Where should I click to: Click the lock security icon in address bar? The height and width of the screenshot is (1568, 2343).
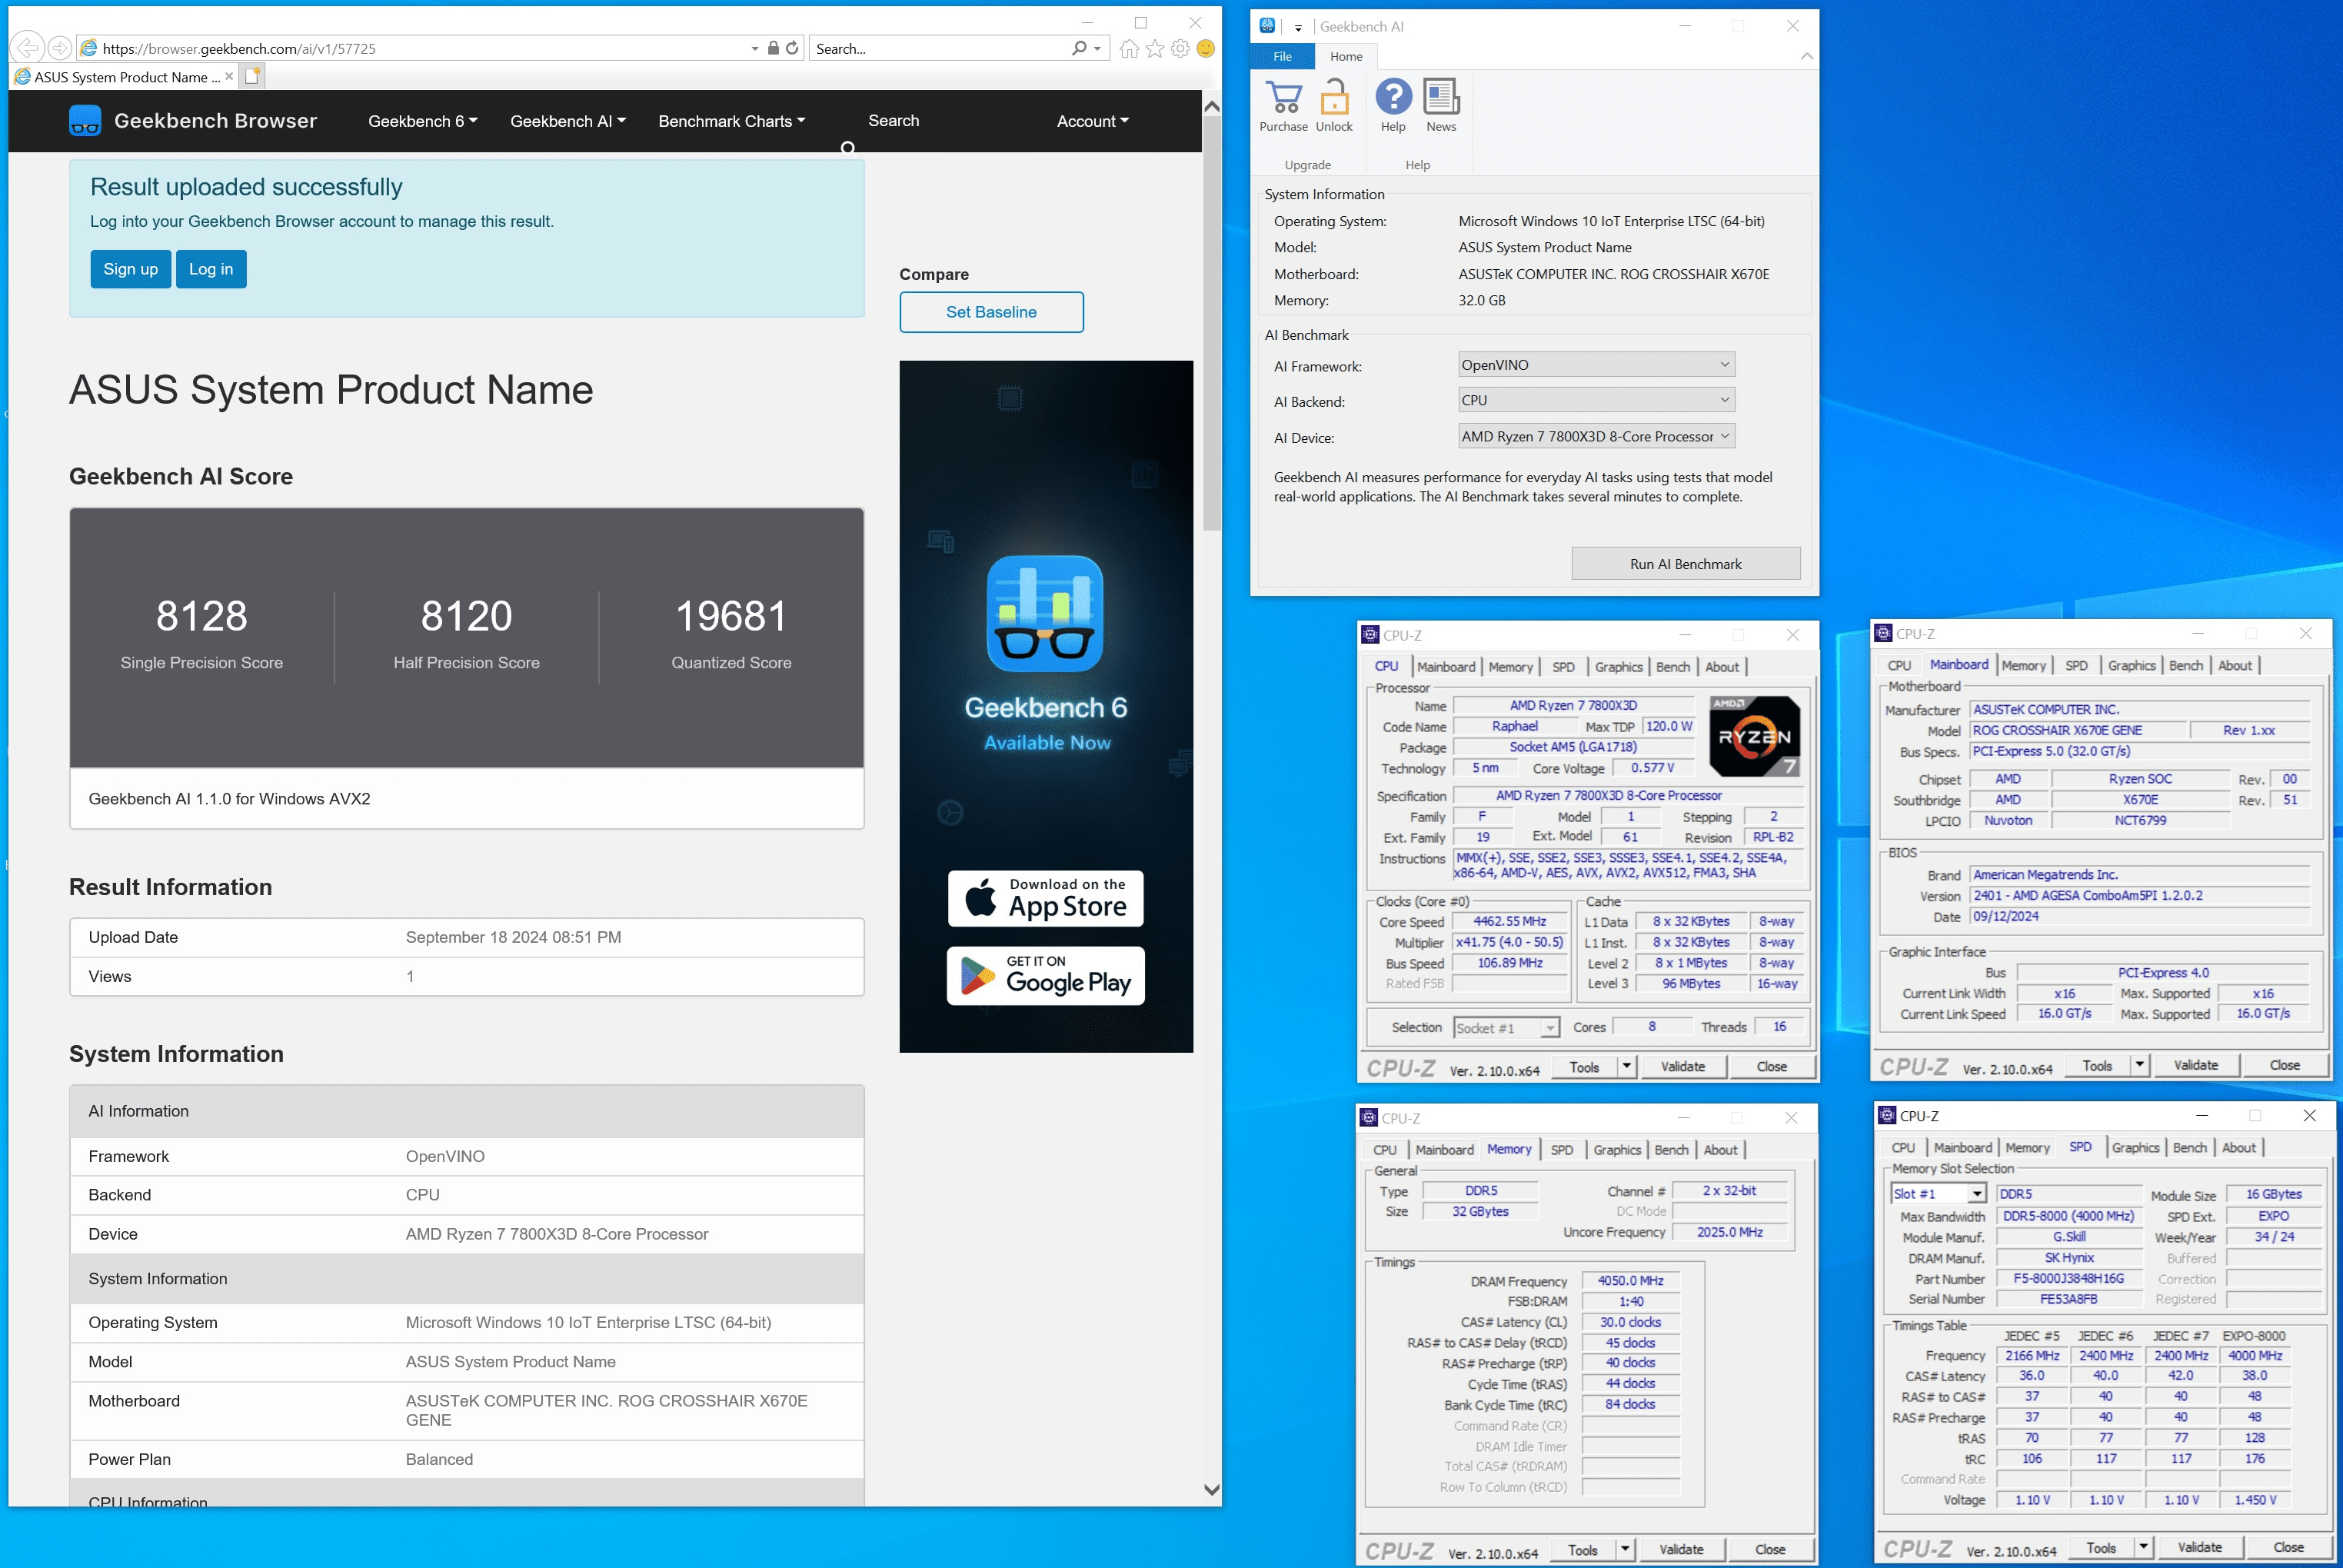(773, 48)
